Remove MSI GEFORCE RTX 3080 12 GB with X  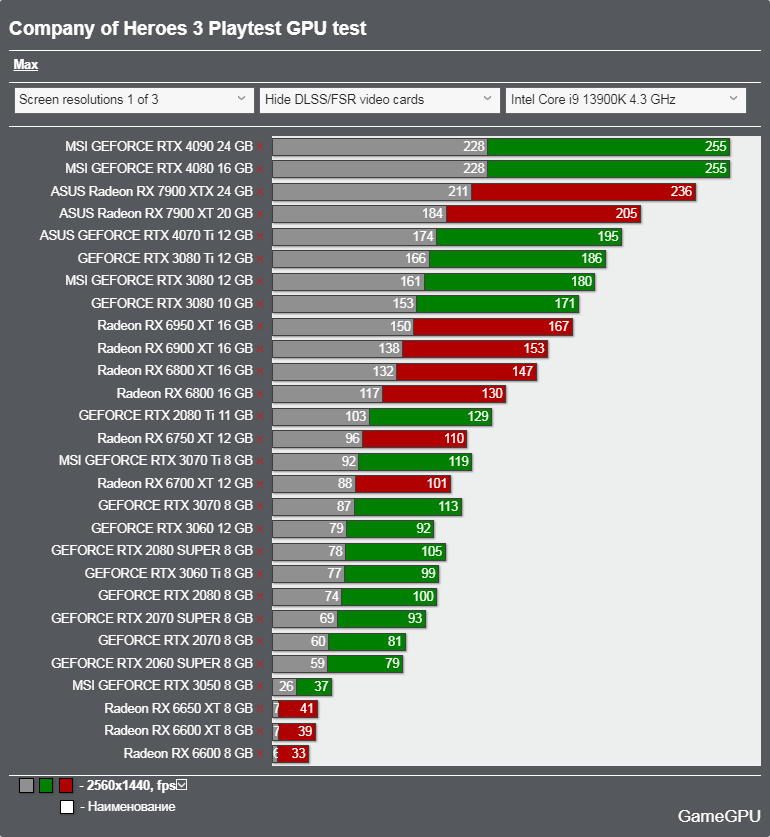pos(260,281)
